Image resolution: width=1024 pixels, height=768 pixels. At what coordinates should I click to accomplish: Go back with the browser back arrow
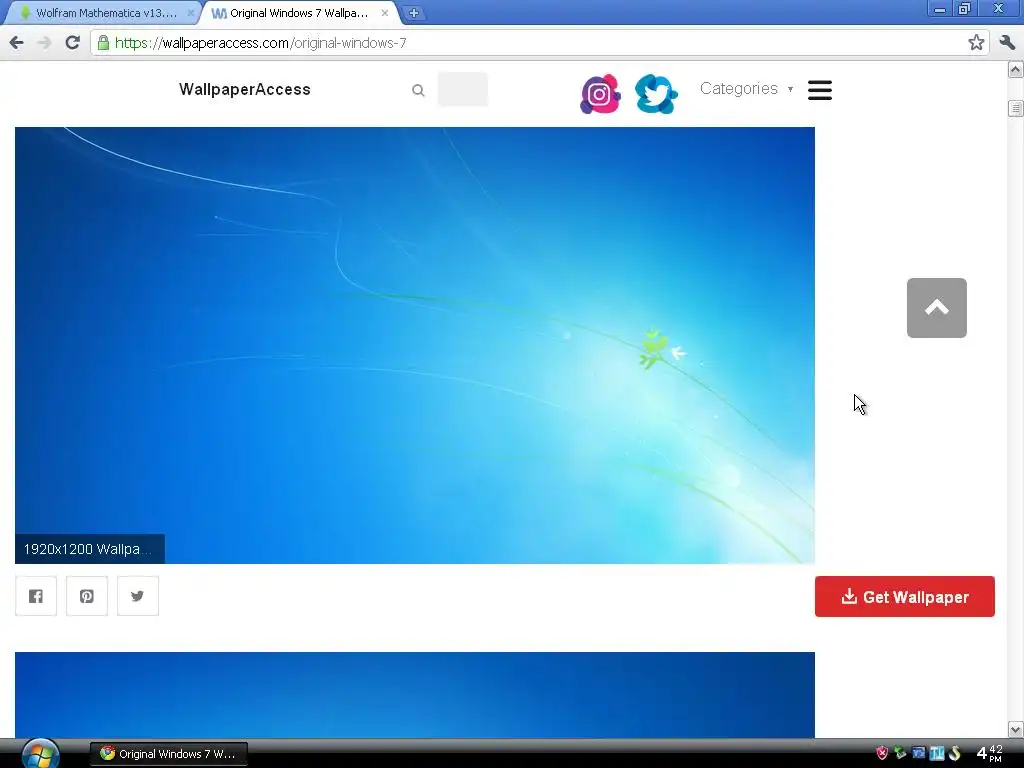(x=16, y=43)
